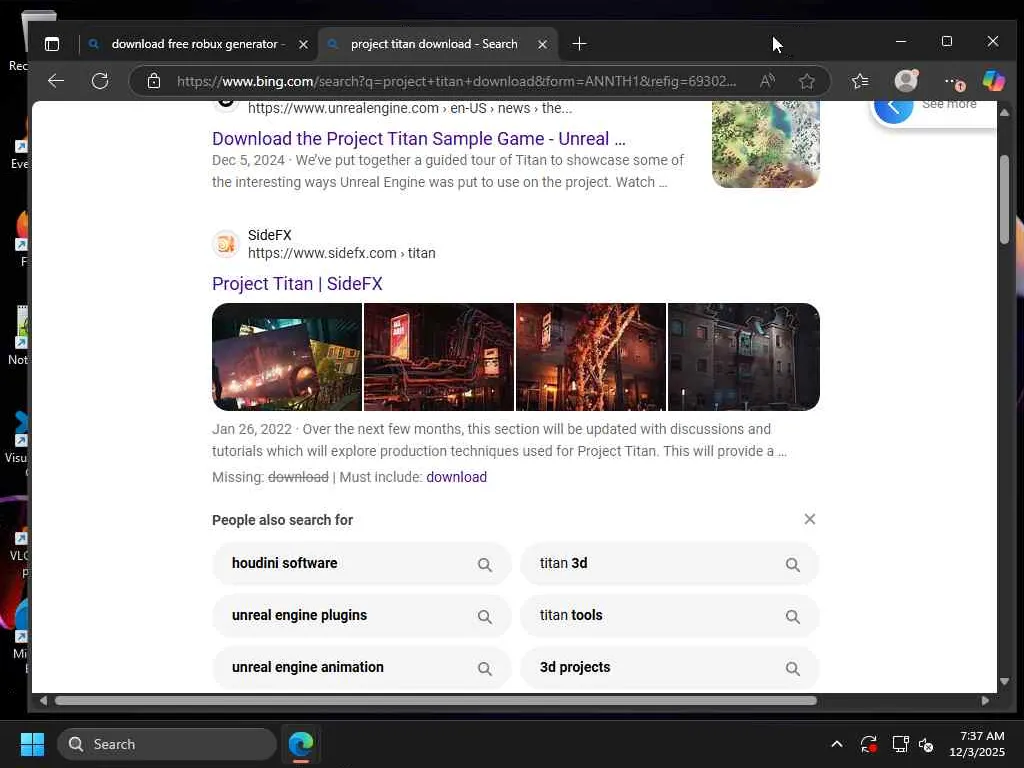Open Microsoft Edge from the taskbar

301,744
